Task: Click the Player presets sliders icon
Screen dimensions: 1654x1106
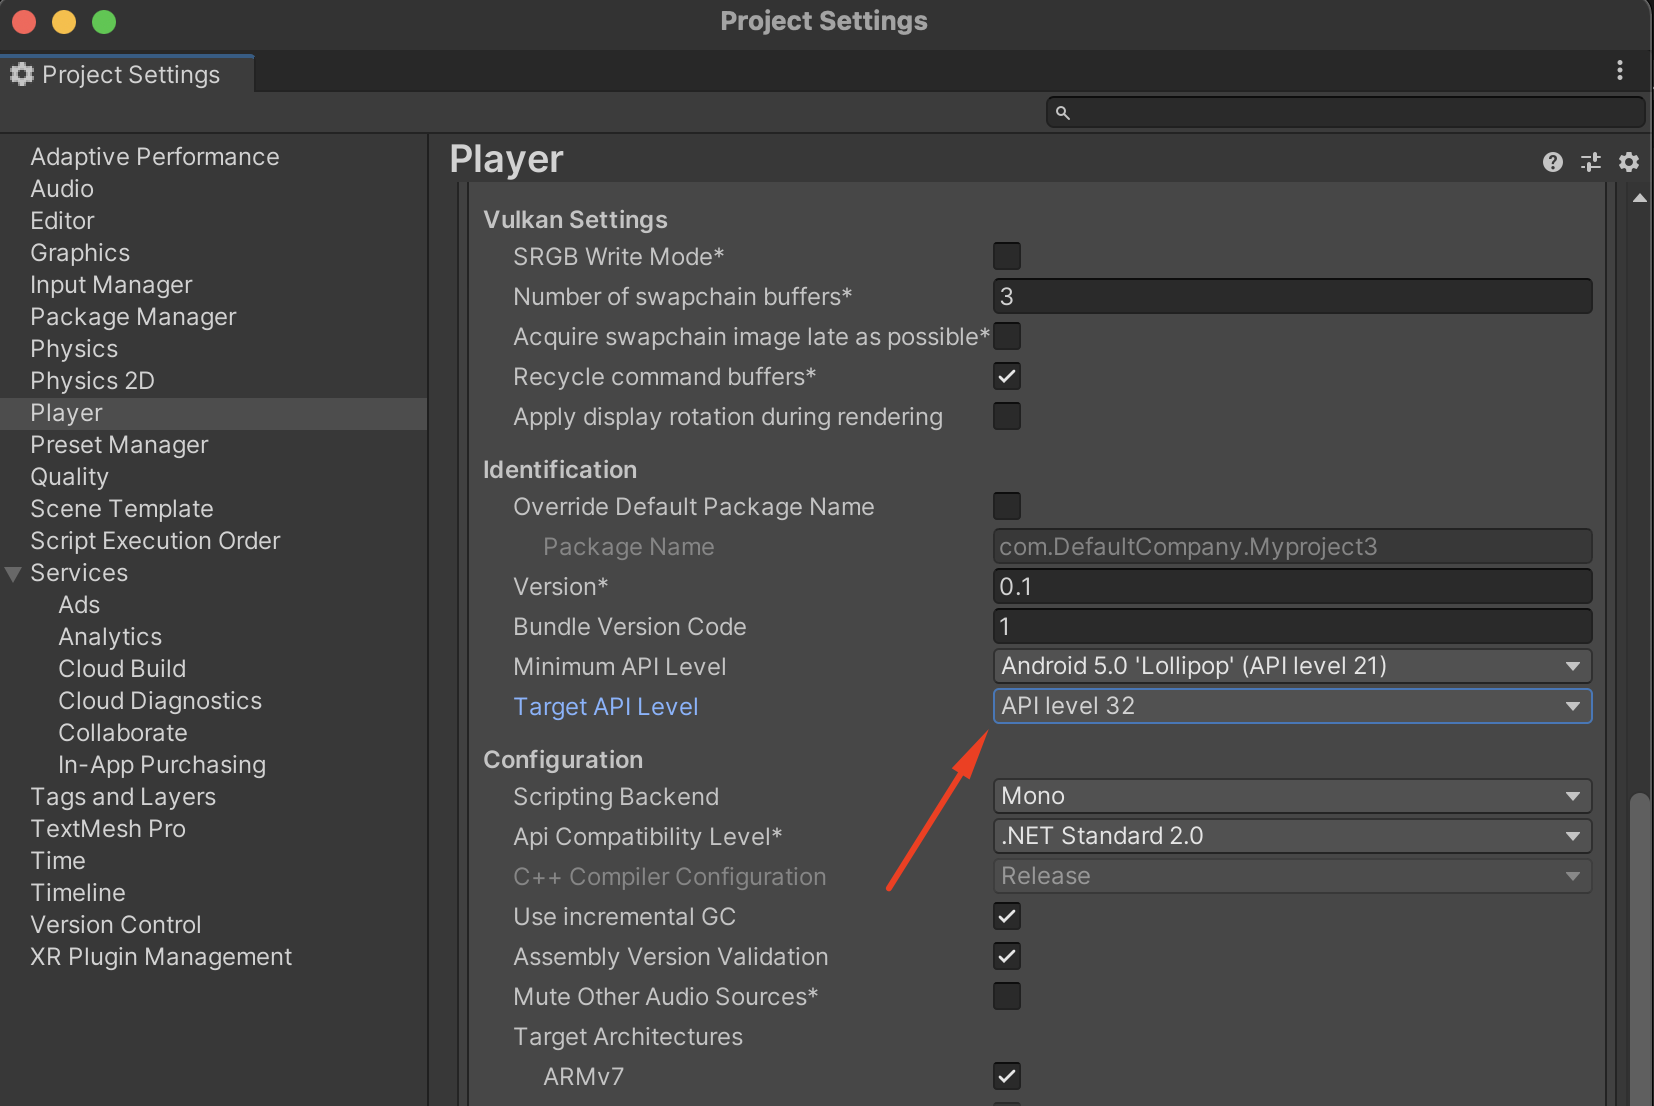Action: click(1590, 162)
